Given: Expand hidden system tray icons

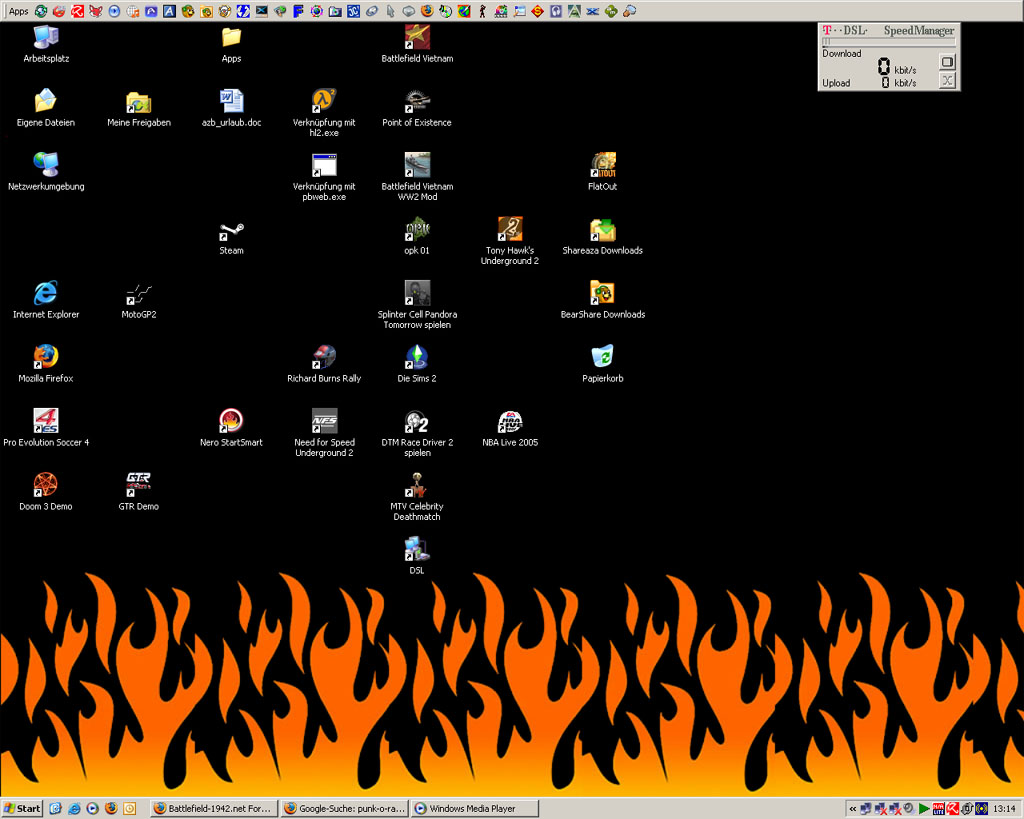Looking at the screenshot, I should (x=852, y=809).
